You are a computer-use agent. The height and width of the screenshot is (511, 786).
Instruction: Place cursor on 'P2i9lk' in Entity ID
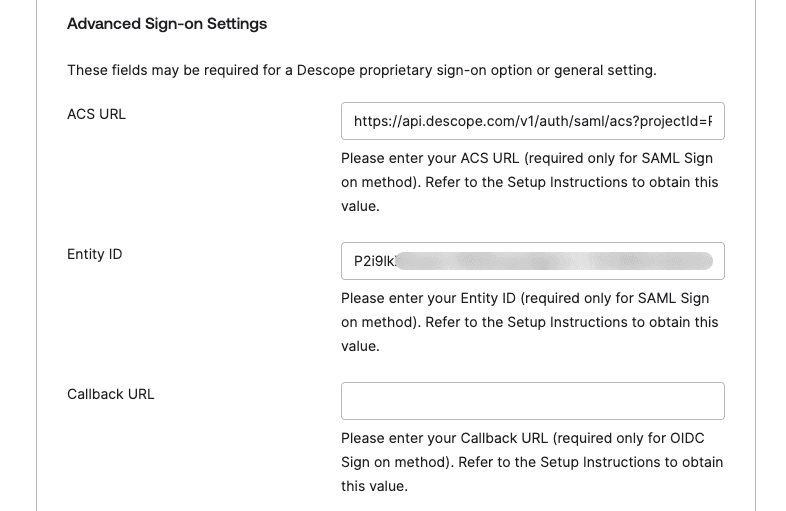tap(375, 261)
